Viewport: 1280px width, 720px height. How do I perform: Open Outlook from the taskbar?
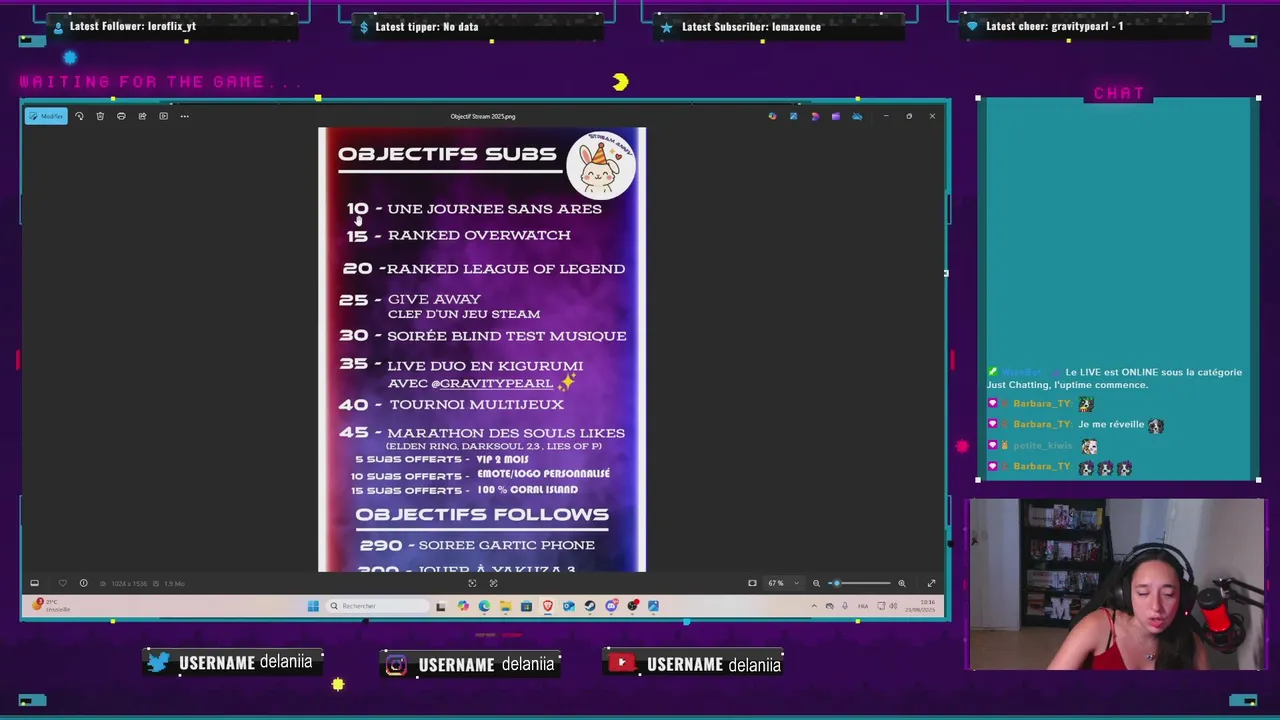568,606
